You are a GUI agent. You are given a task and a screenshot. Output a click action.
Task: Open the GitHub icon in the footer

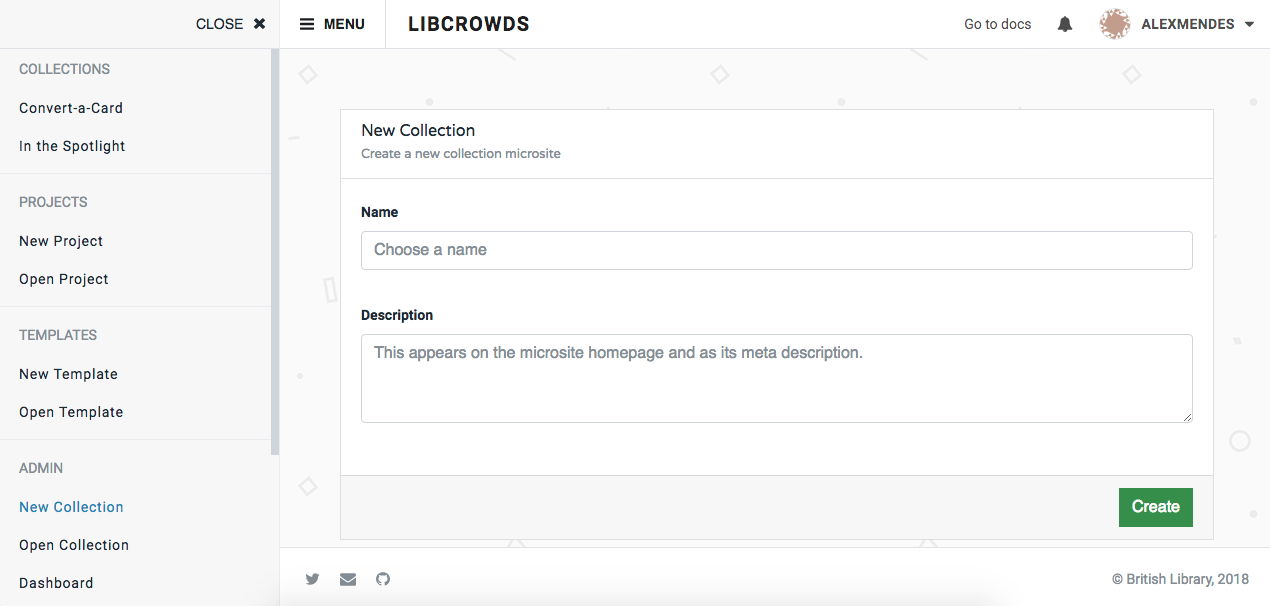383,579
